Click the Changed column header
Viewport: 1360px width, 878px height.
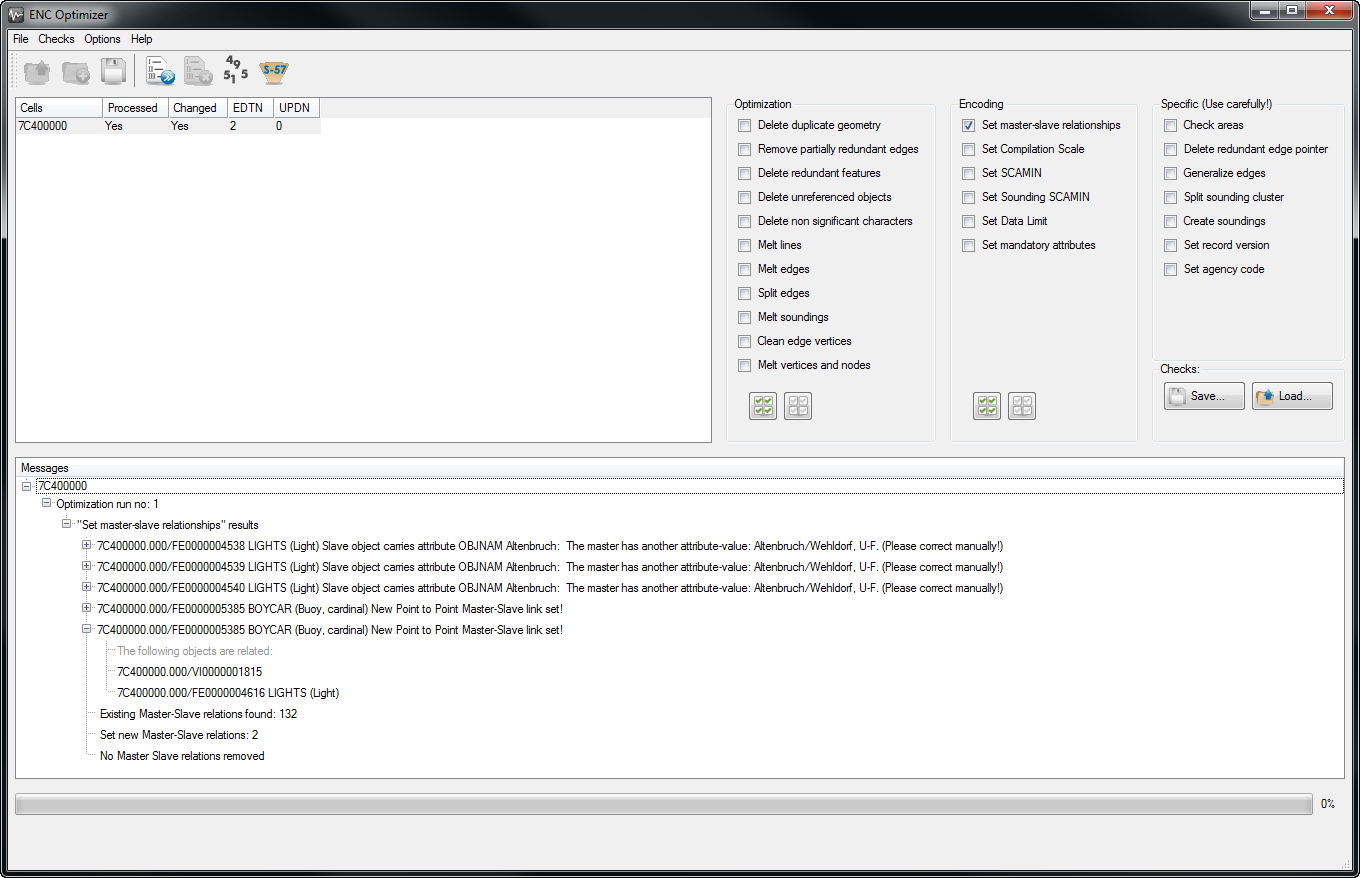point(196,108)
